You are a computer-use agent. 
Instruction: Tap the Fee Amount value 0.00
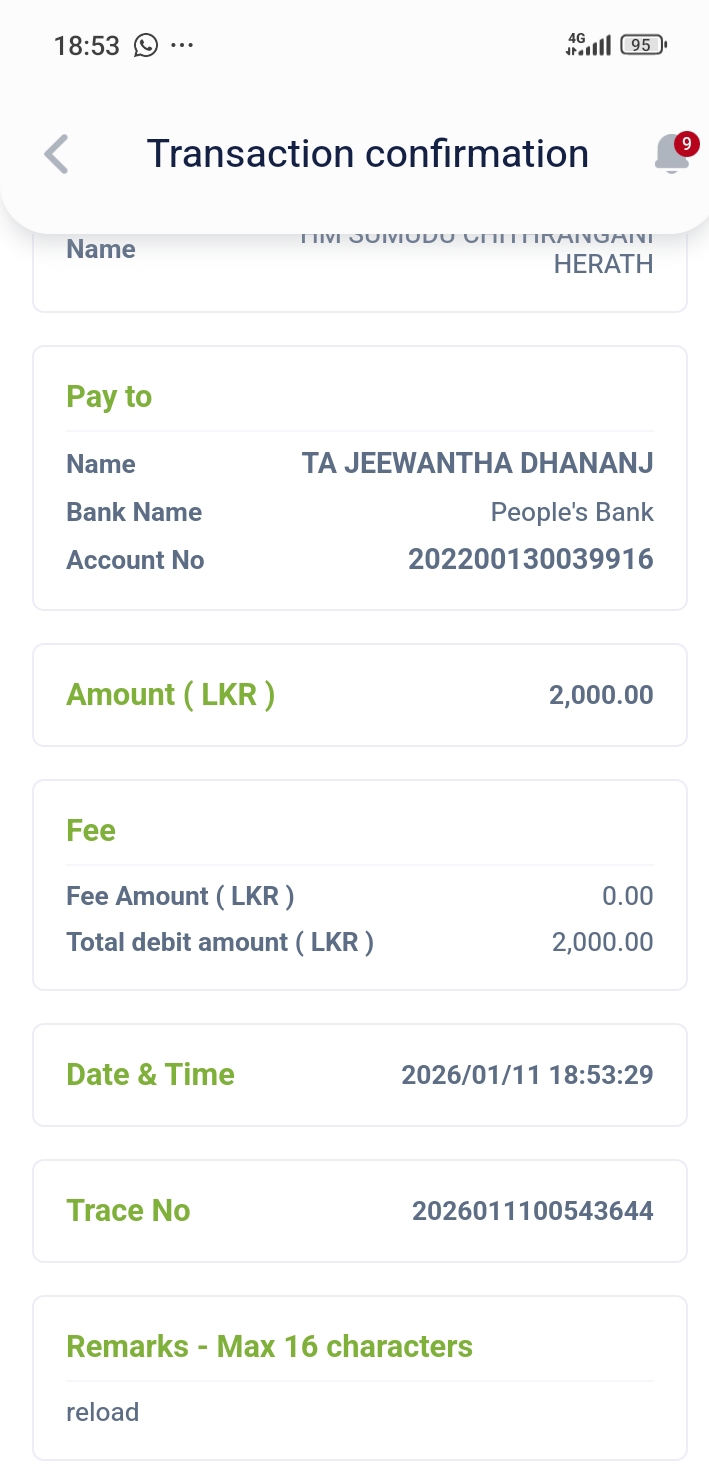pyautogui.click(x=627, y=896)
